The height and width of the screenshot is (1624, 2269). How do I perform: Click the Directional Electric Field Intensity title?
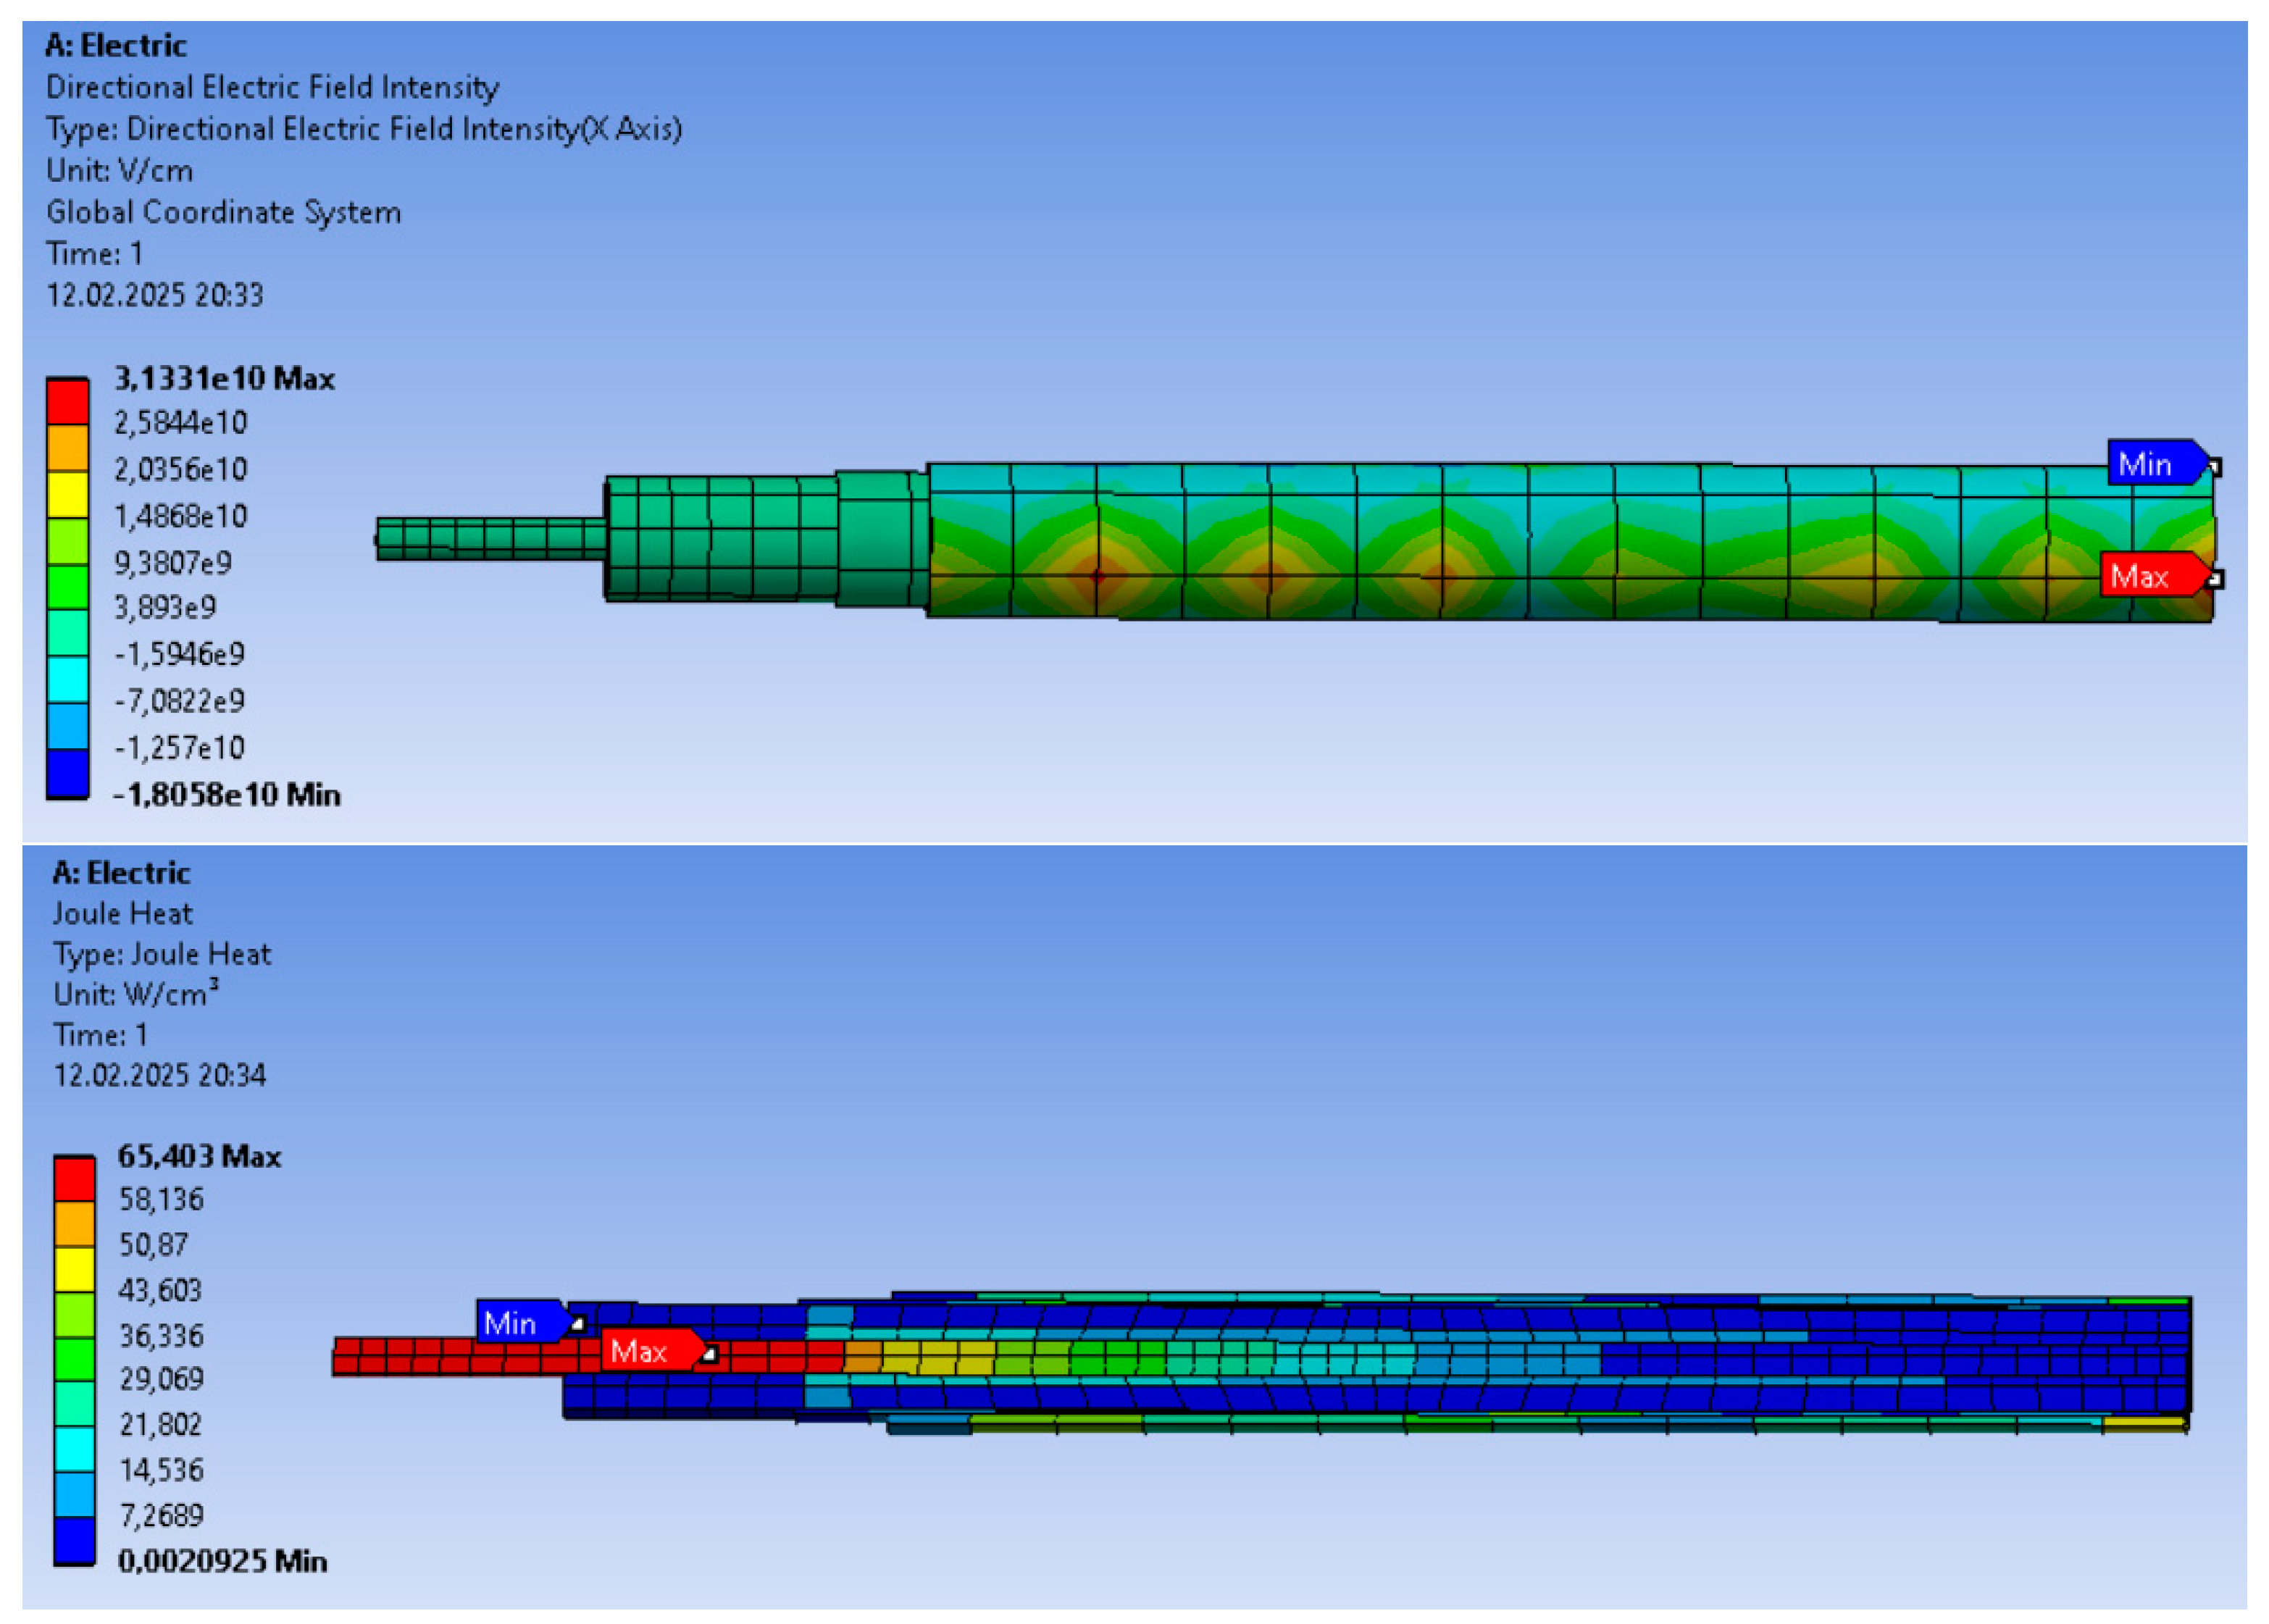coord(272,87)
